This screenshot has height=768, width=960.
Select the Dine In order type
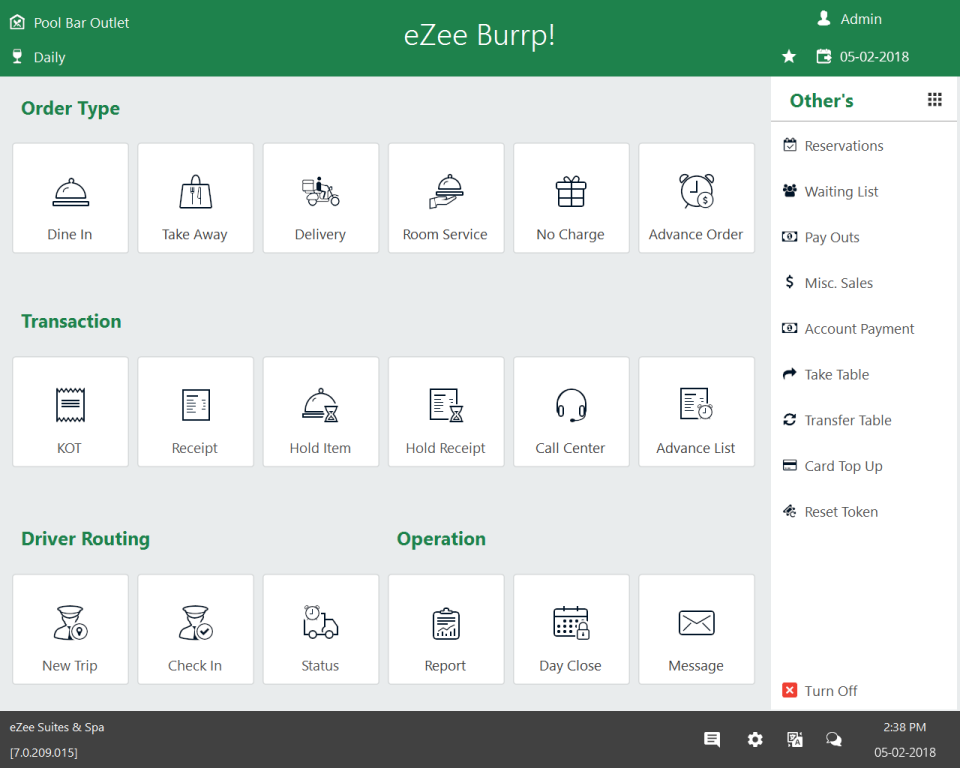[x=70, y=198]
